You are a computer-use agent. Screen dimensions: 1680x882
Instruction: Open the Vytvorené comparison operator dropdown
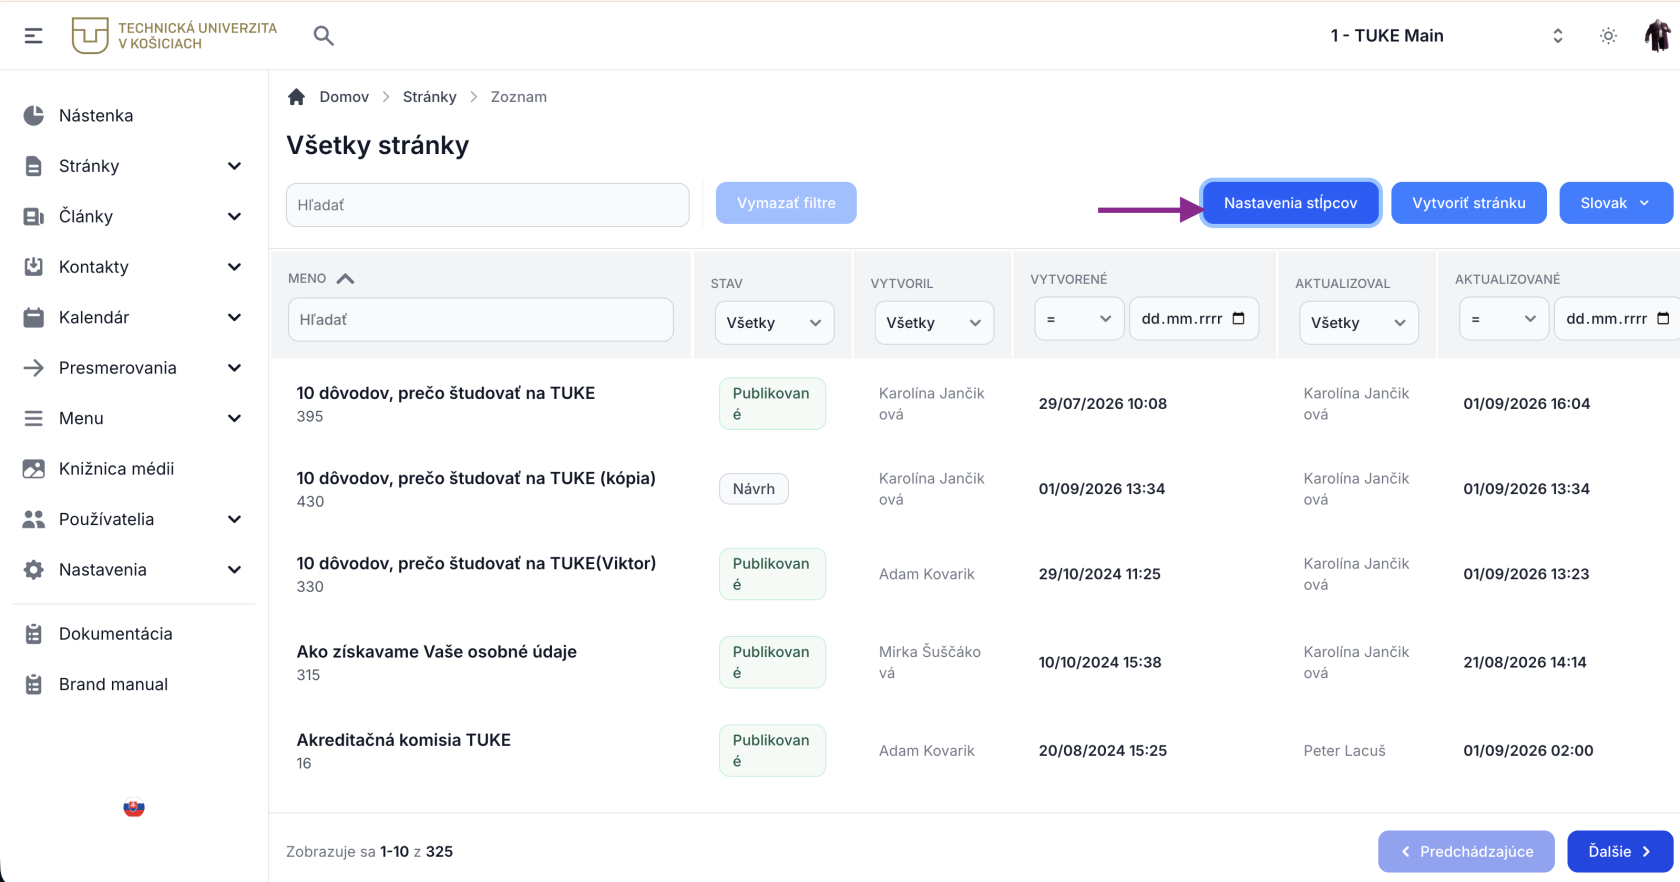click(x=1079, y=319)
